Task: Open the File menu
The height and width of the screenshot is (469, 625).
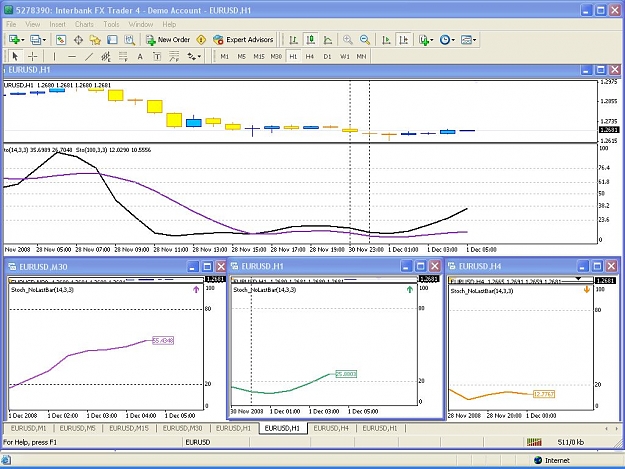Action: tap(11, 24)
